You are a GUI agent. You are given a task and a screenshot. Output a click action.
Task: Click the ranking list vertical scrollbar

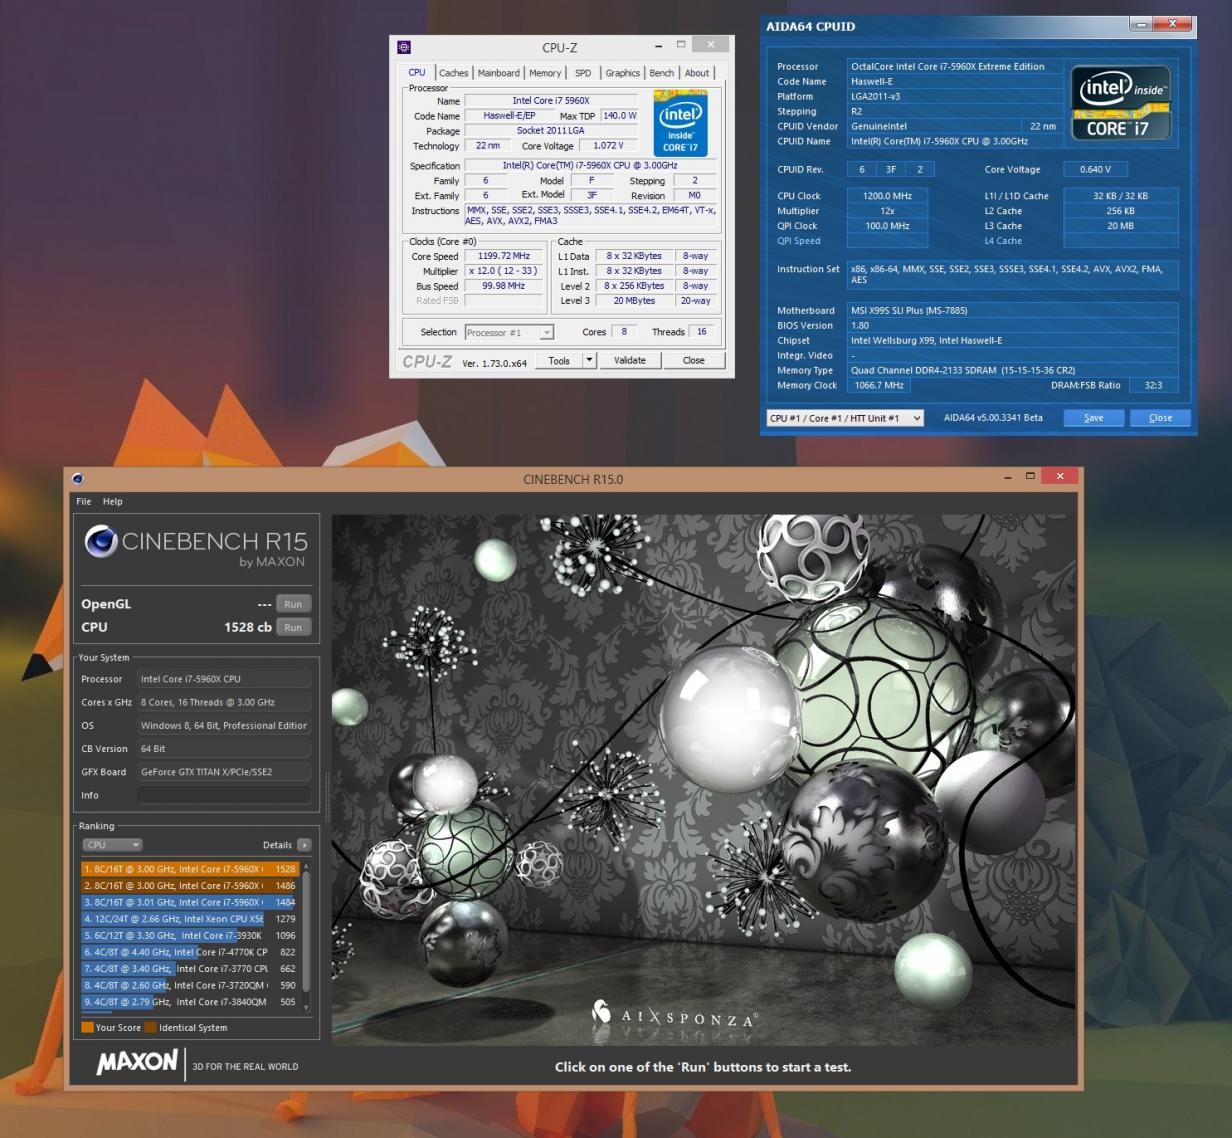point(306,931)
